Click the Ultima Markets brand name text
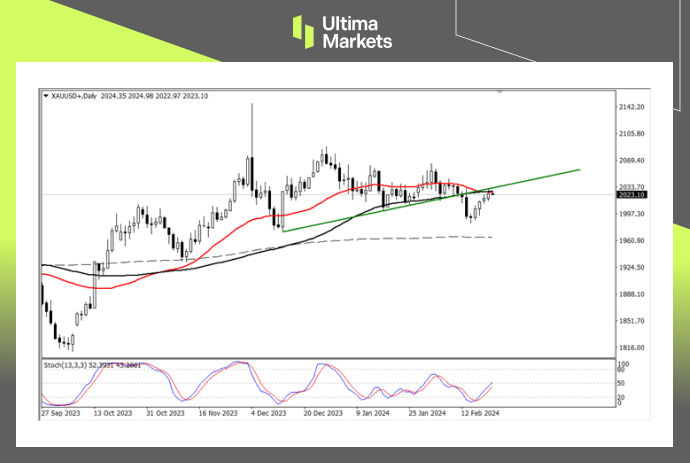 pos(358,32)
